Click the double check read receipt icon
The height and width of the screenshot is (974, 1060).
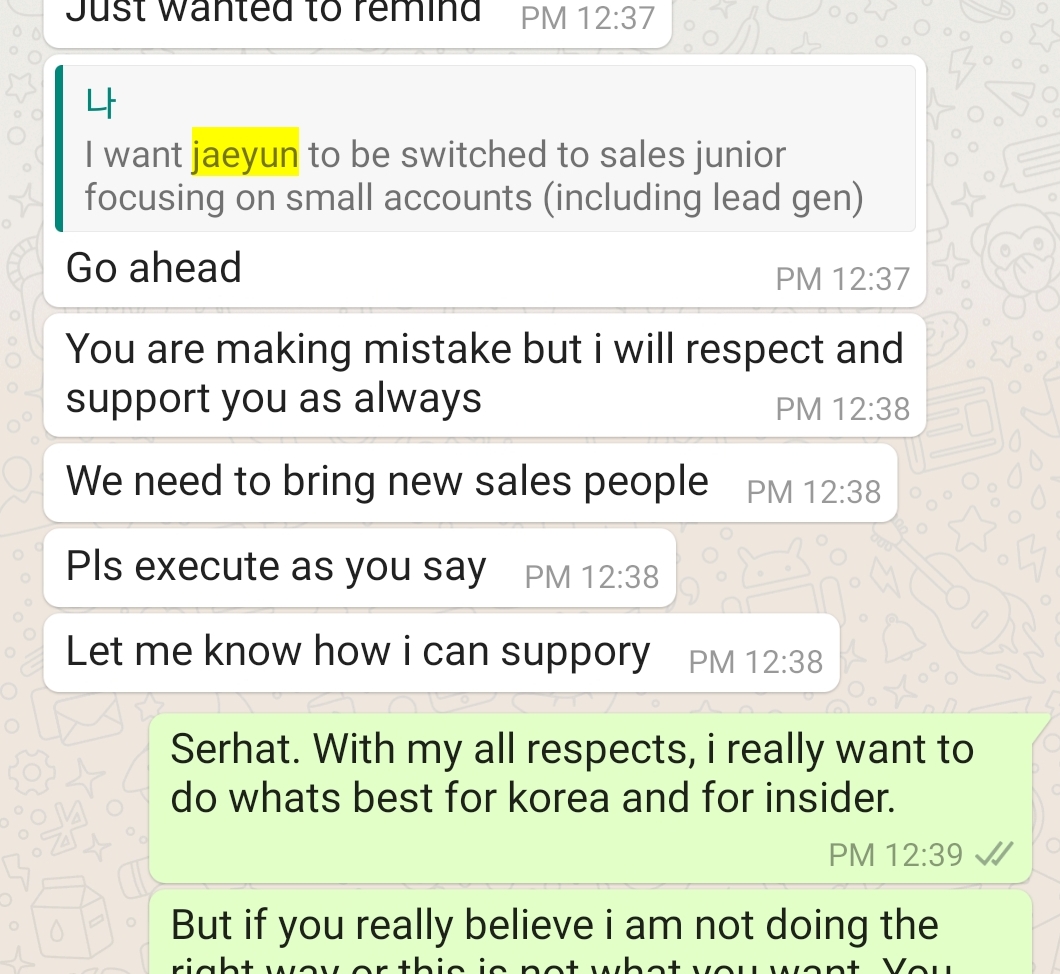992,855
